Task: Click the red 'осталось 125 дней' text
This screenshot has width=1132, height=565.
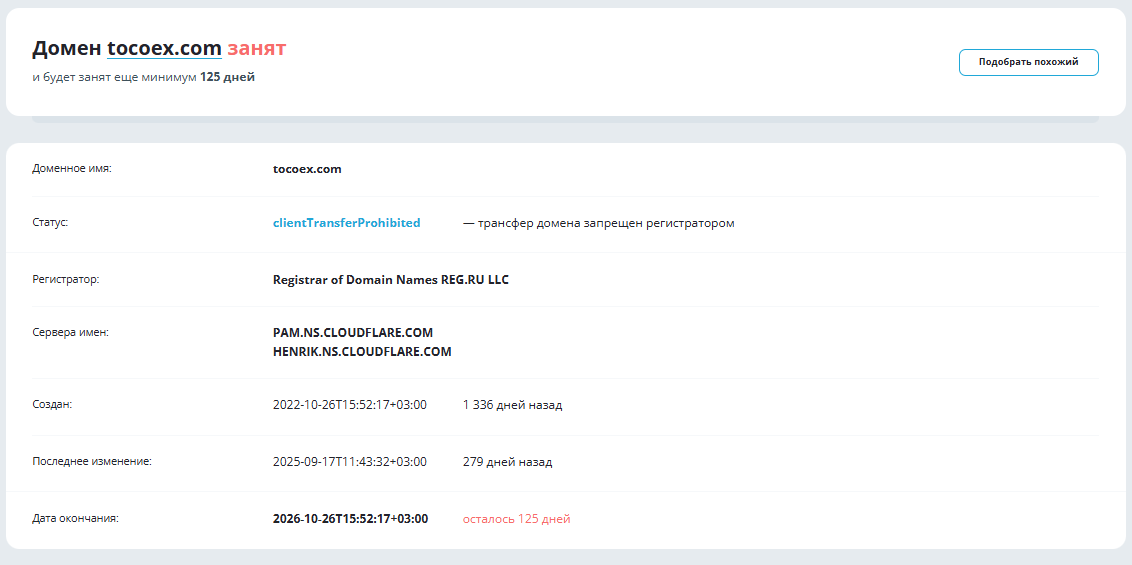Action: 516,519
